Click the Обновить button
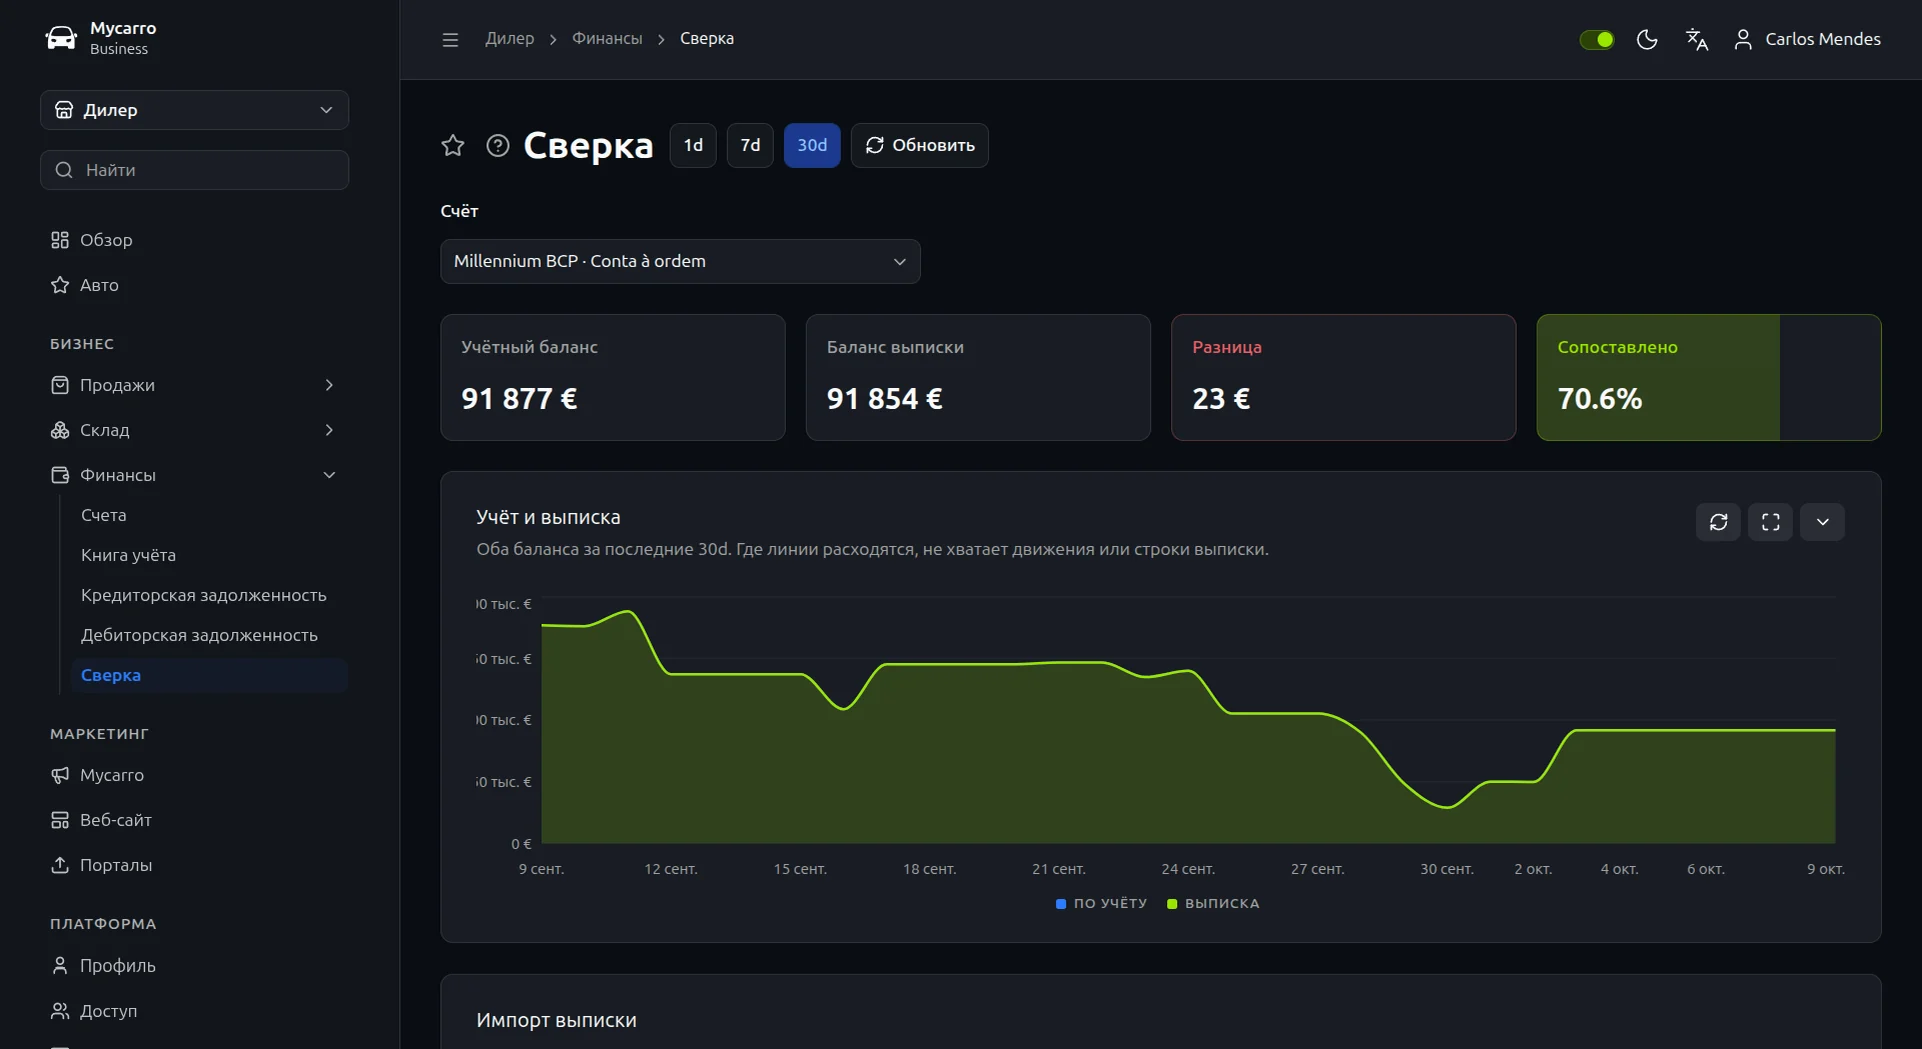 (x=920, y=146)
